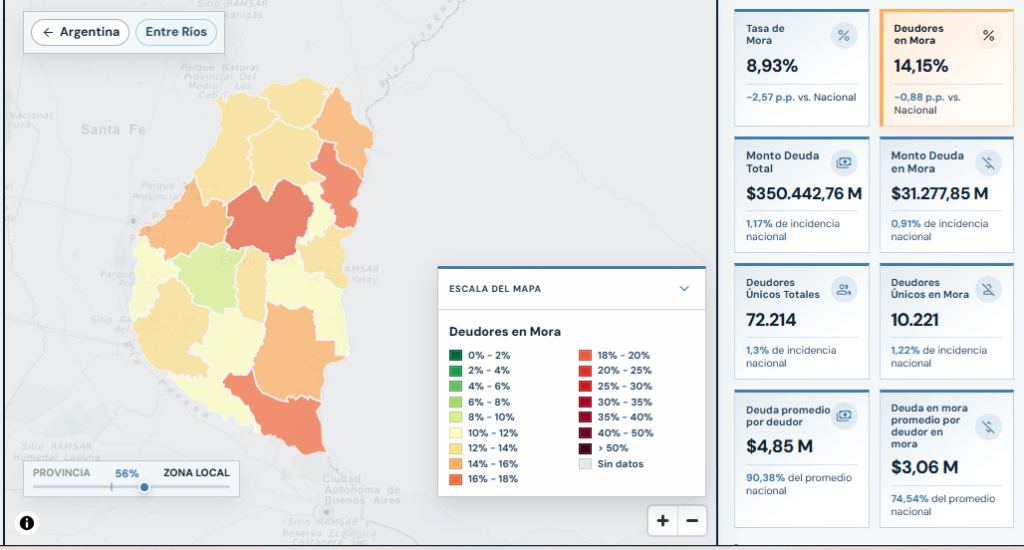The height and width of the screenshot is (550, 1024).
Task: Click the ZONA LOCAL slider label
Action: click(x=196, y=473)
